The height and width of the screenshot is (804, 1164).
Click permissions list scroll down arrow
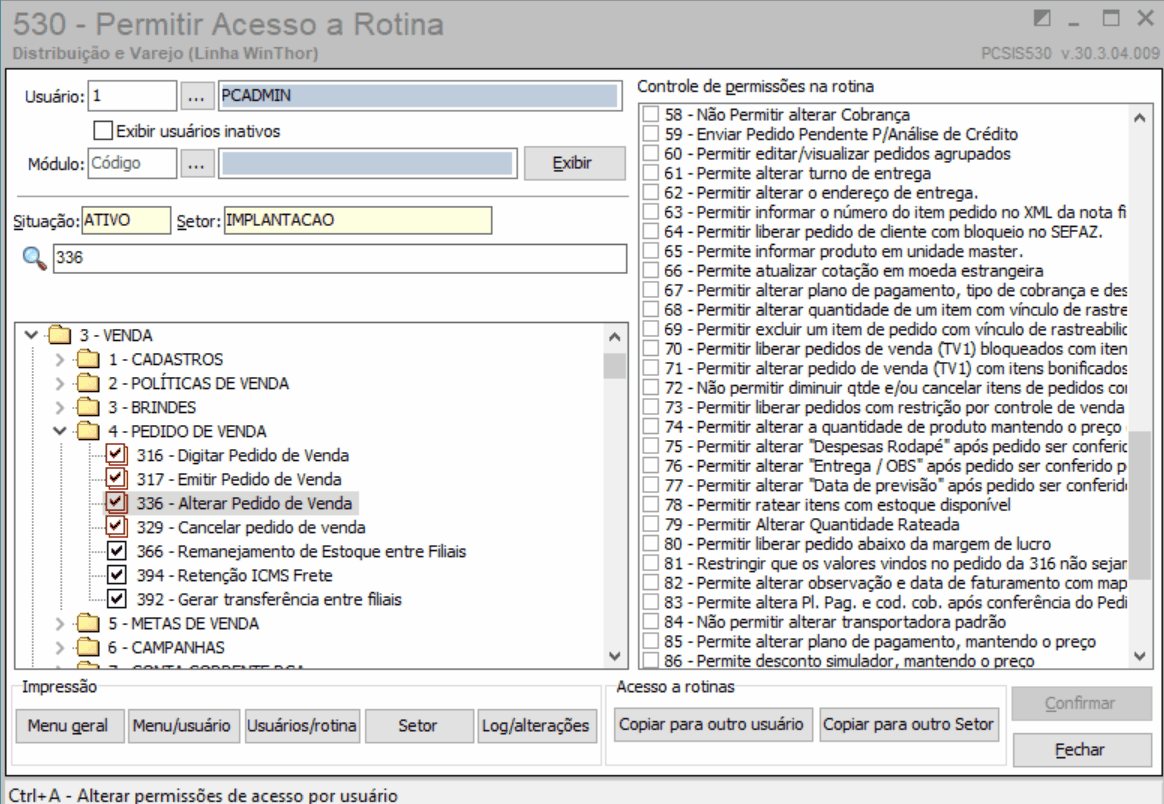pyautogui.click(x=1140, y=656)
